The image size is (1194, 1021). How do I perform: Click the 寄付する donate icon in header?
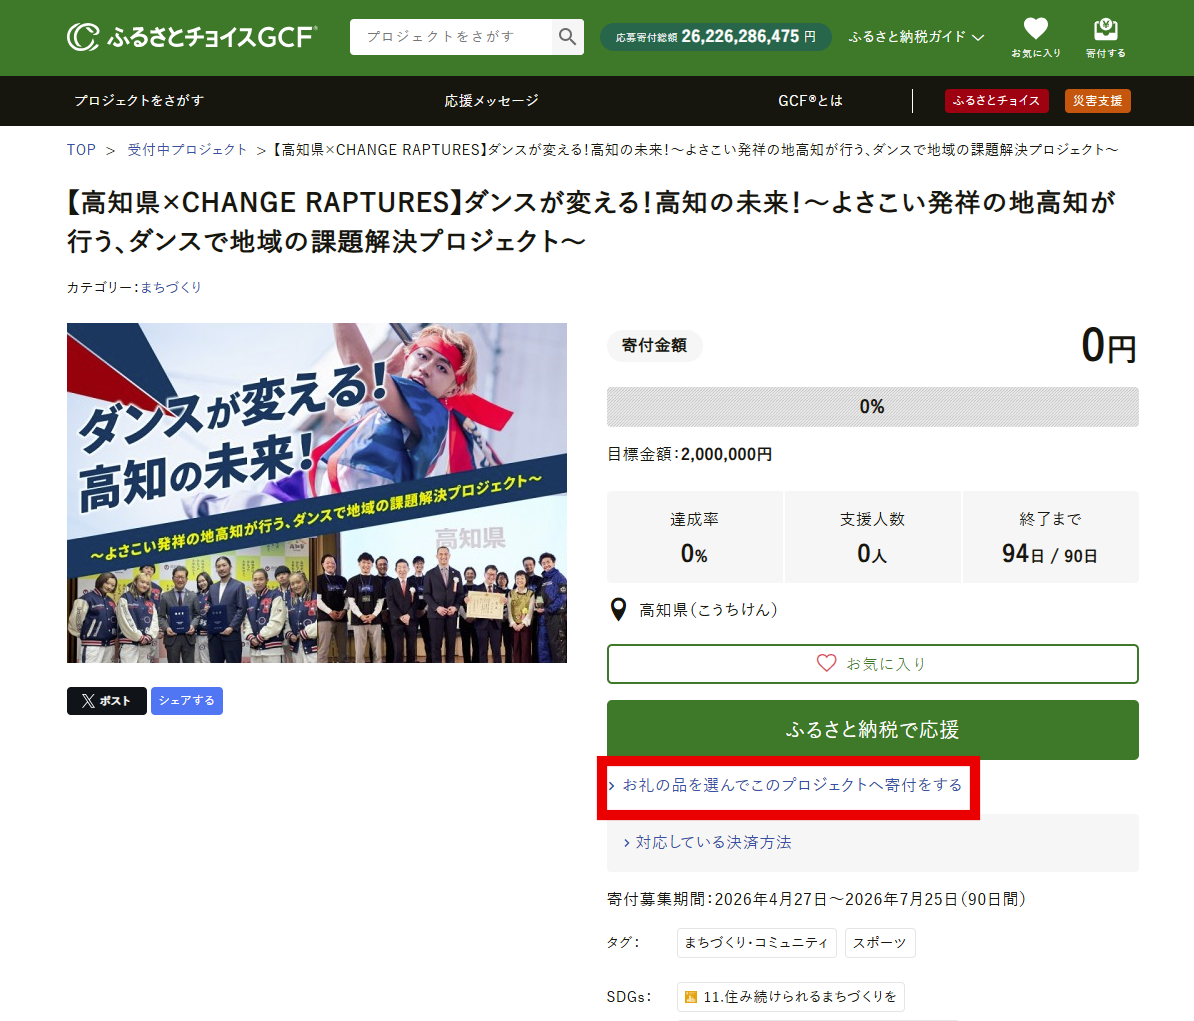(1106, 37)
